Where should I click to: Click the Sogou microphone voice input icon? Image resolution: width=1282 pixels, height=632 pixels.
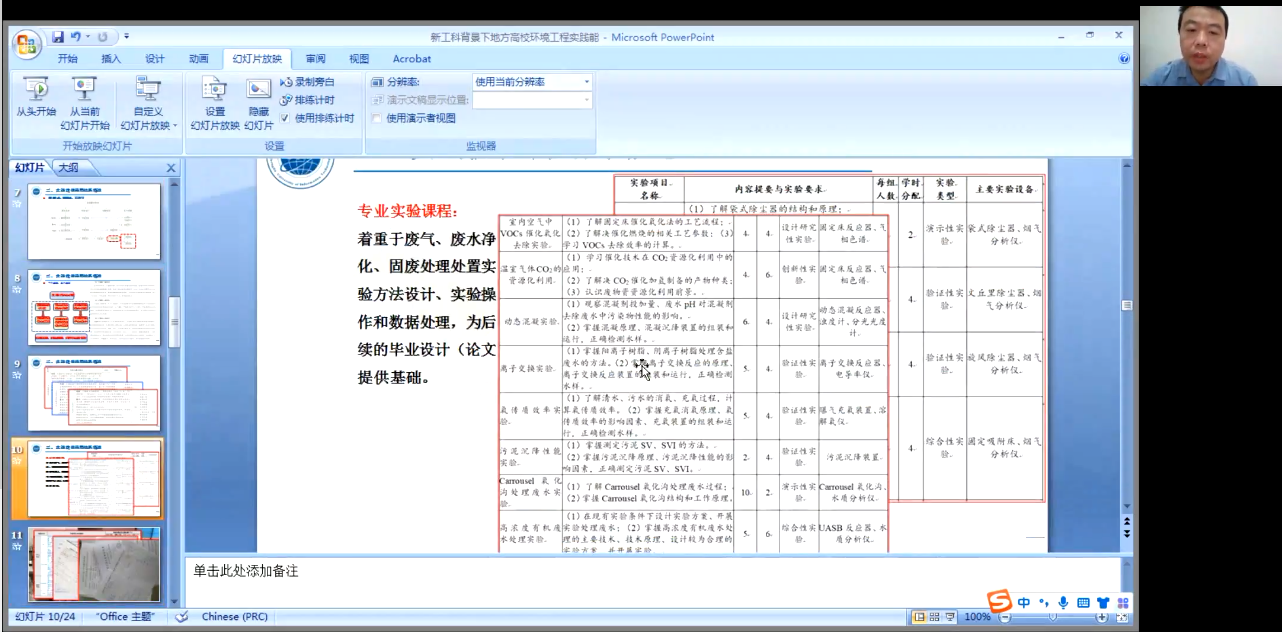[1062, 603]
